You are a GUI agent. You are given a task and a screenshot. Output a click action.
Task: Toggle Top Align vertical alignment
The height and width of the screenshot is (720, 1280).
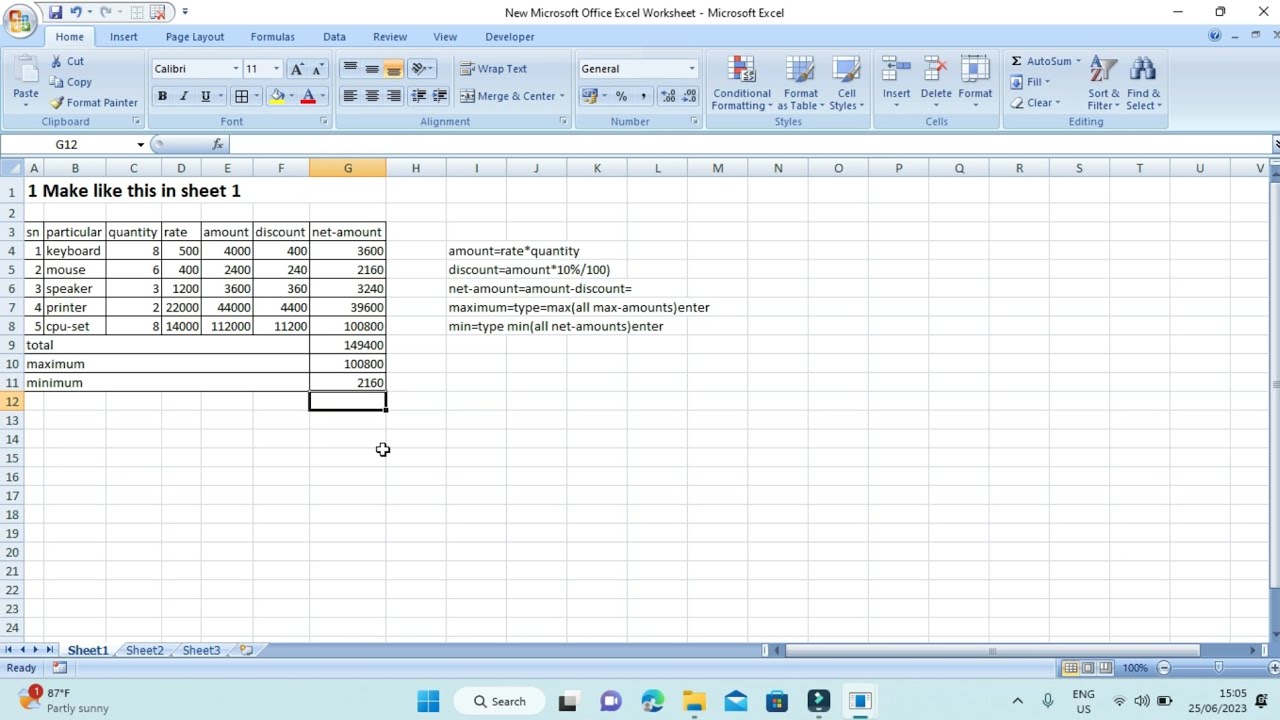pos(350,69)
